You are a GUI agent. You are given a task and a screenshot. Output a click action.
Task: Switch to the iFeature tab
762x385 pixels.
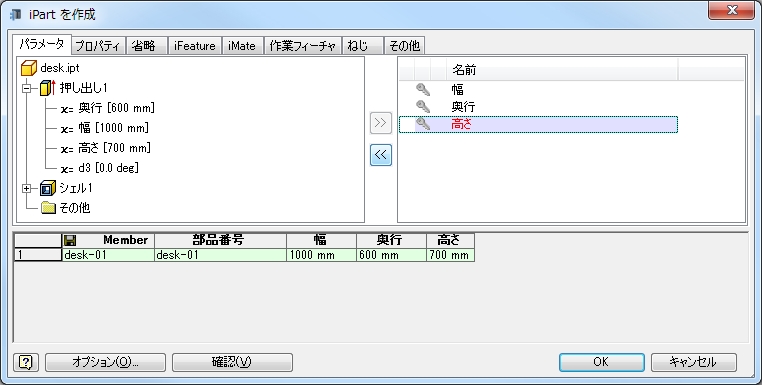[x=195, y=46]
